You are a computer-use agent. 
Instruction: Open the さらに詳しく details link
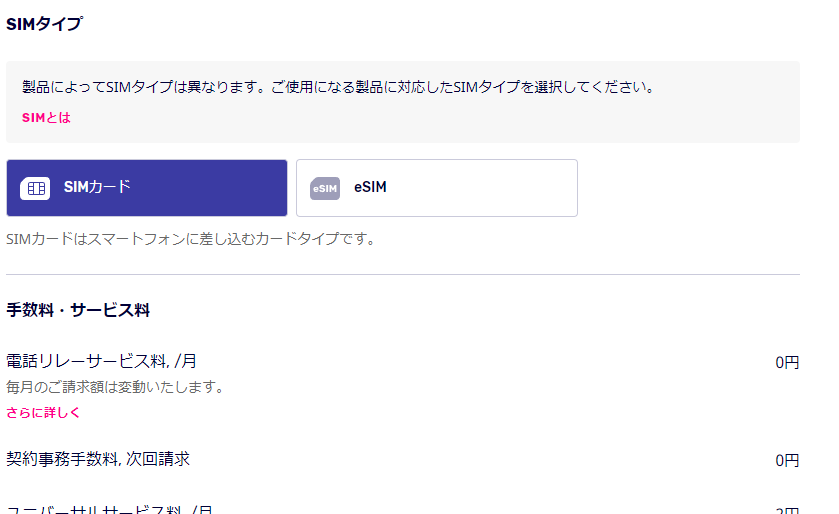coord(43,412)
